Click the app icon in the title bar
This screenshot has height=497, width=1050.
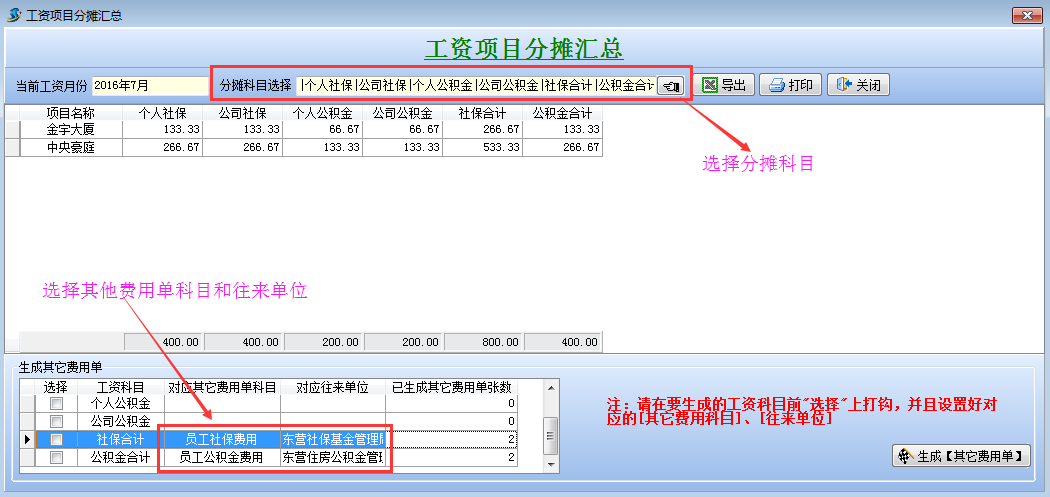coord(13,15)
